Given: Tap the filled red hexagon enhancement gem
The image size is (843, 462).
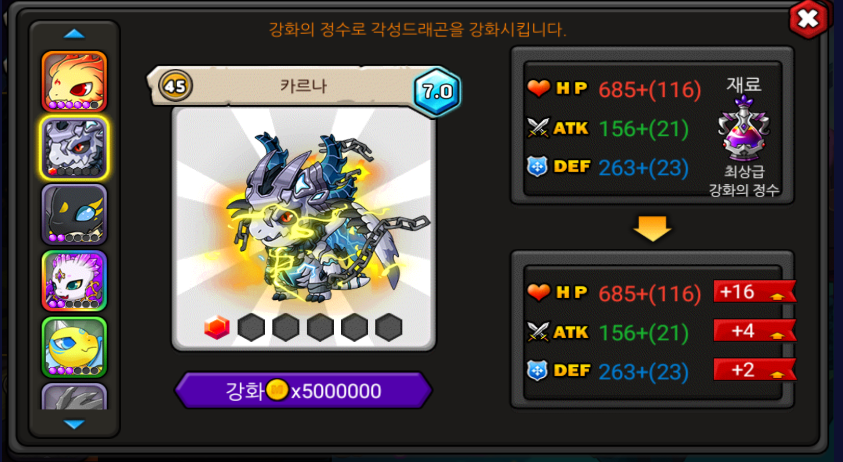Looking at the screenshot, I should click(217, 327).
